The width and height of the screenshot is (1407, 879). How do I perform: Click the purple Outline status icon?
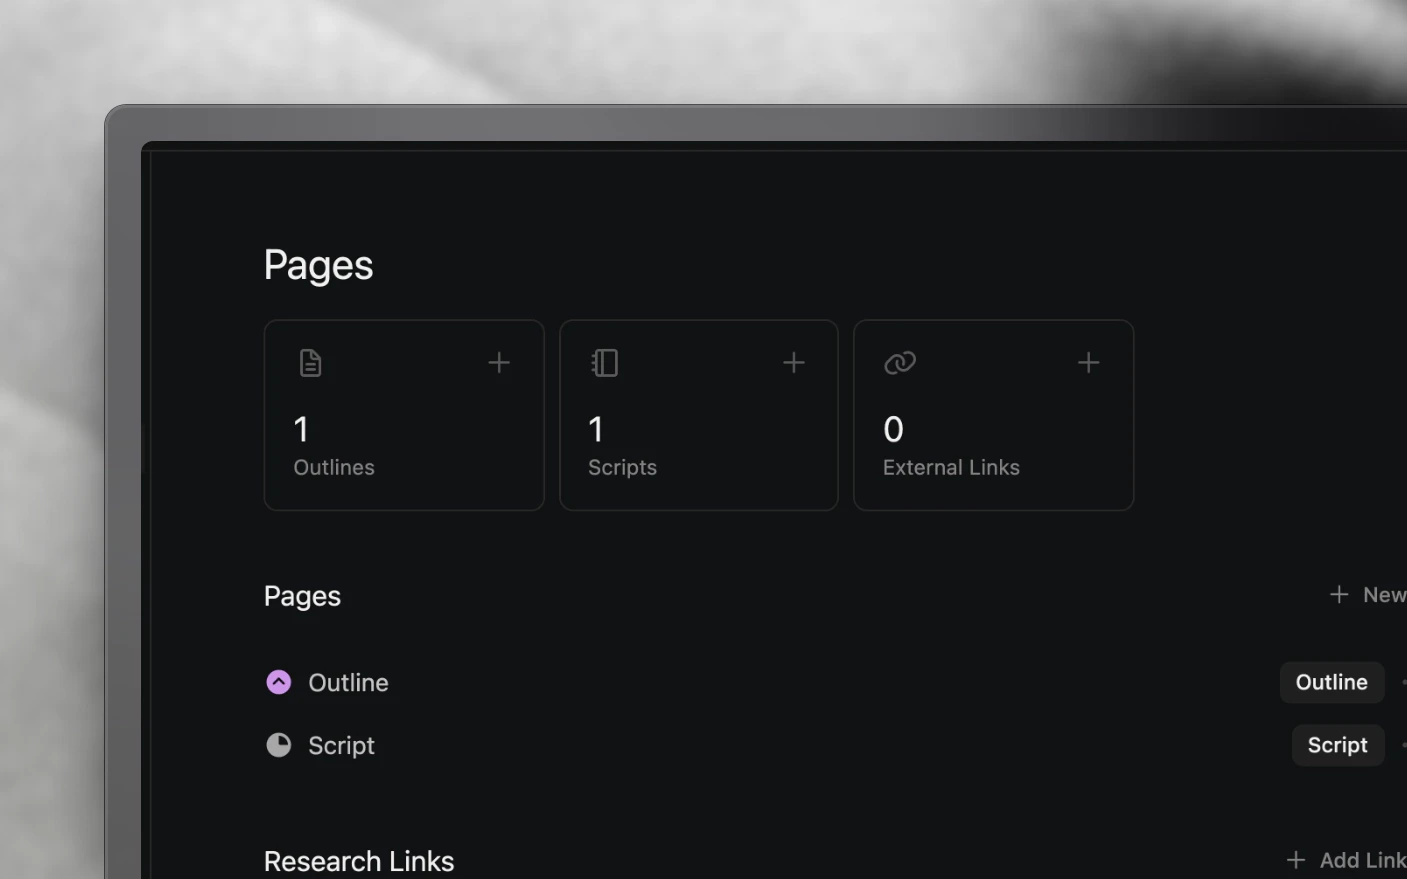279,682
